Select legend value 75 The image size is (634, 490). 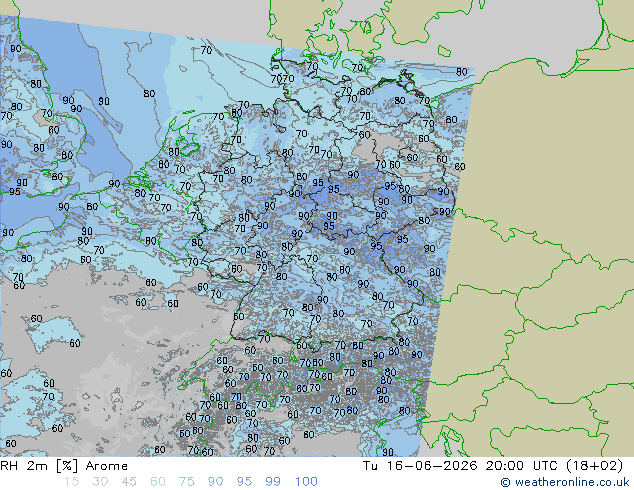click(186, 482)
